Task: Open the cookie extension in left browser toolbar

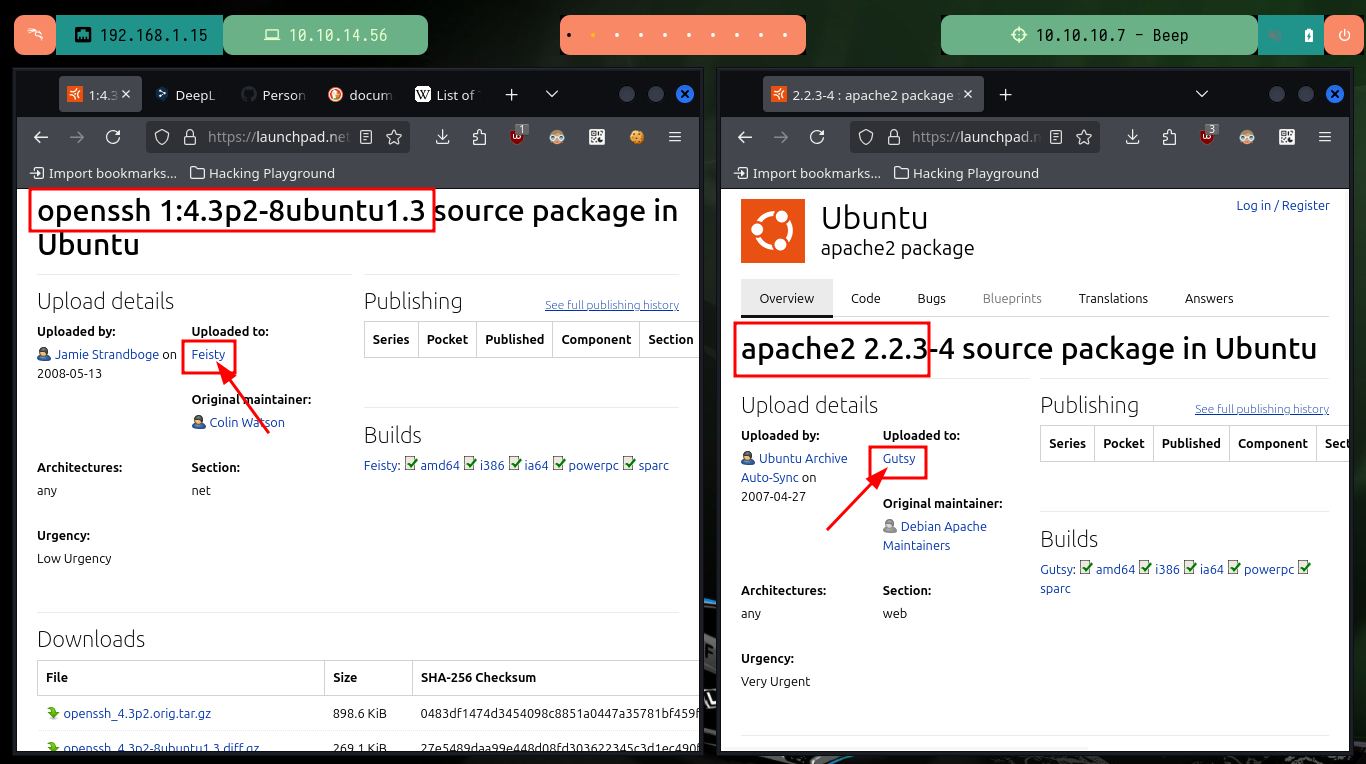Action: pyautogui.click(x=636, y=137)
